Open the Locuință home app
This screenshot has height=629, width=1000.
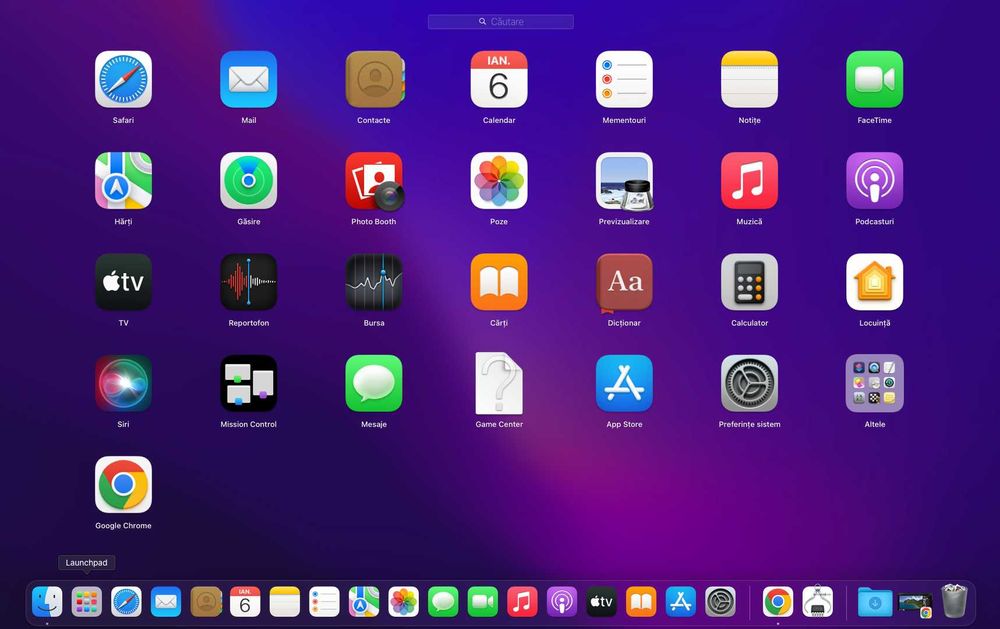click(x=874, y=282)
